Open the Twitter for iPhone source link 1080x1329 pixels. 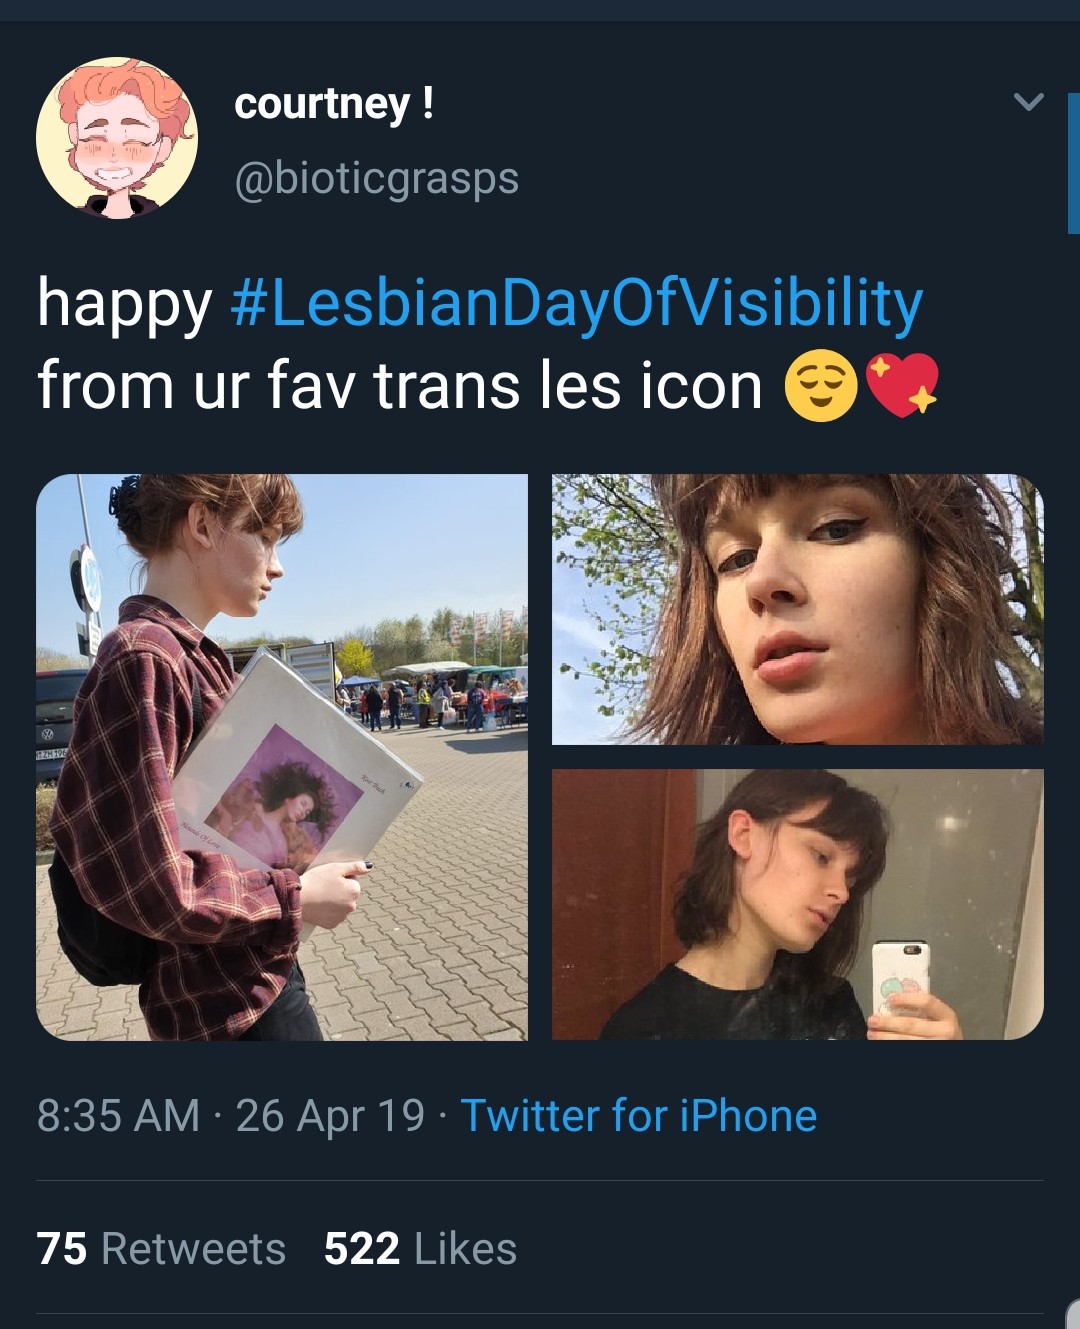click(638, 1116)
